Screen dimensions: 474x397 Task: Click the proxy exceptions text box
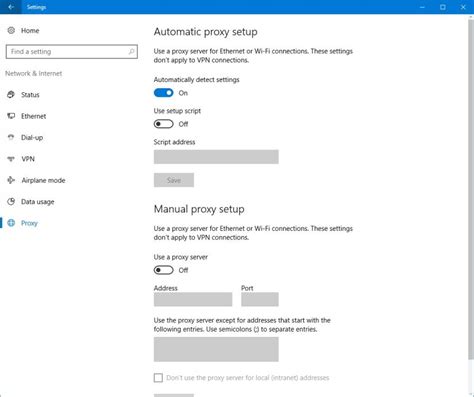(216, 349)
